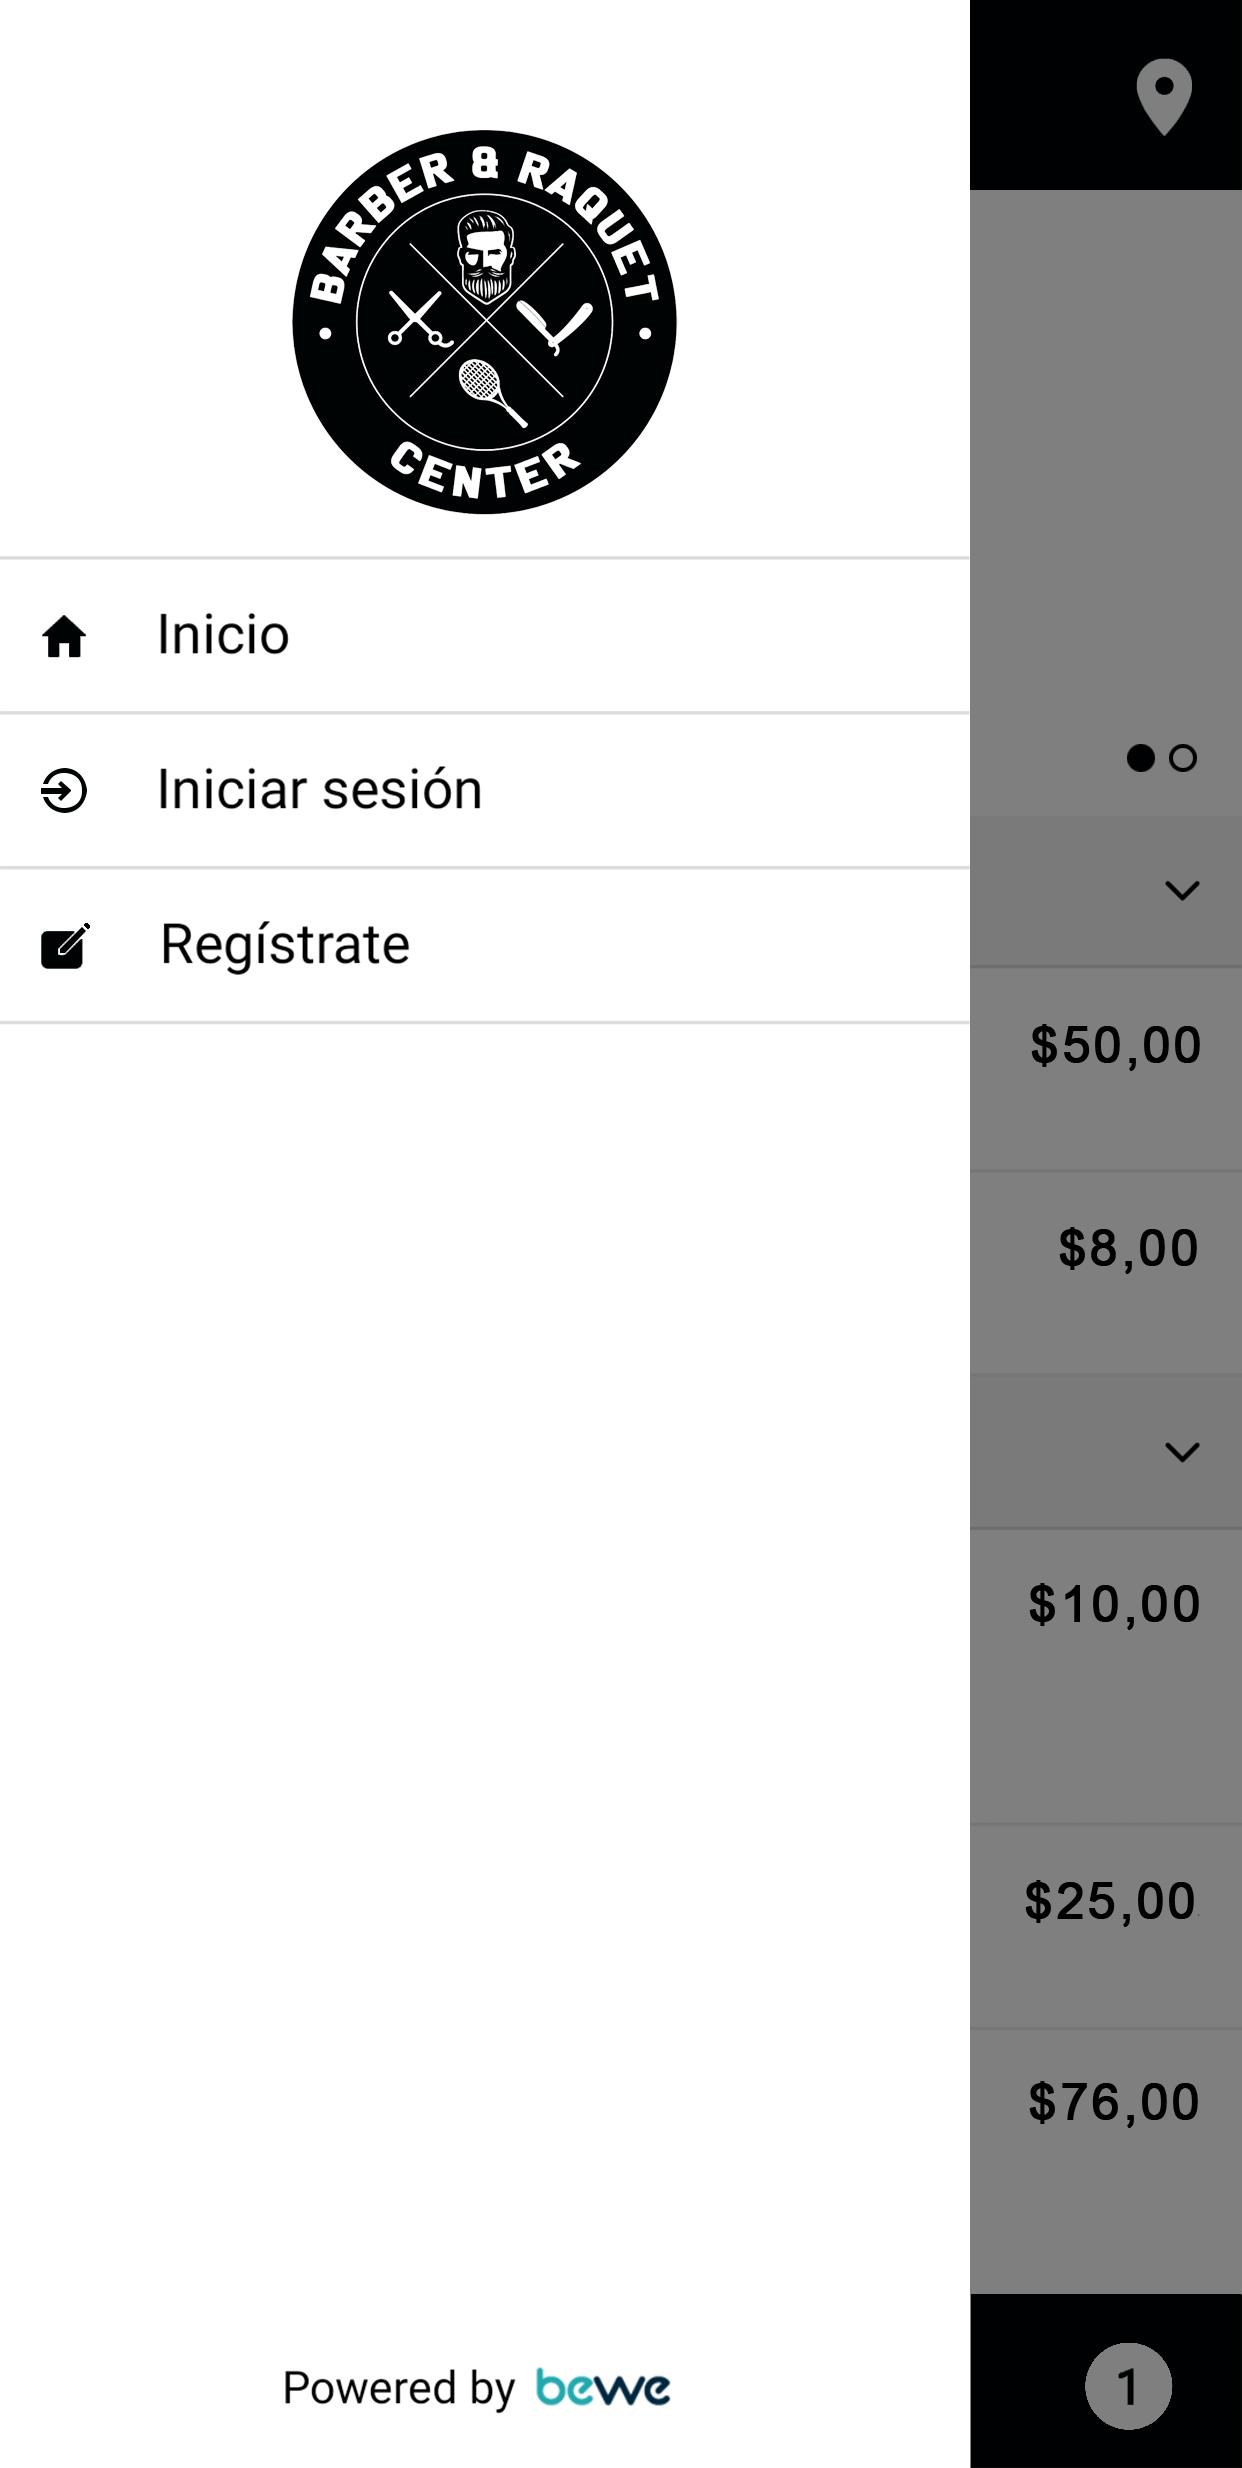1242x2468 pixels.
Task: Click the pencil edit icon for Regístrate
Action: (65, 946)
